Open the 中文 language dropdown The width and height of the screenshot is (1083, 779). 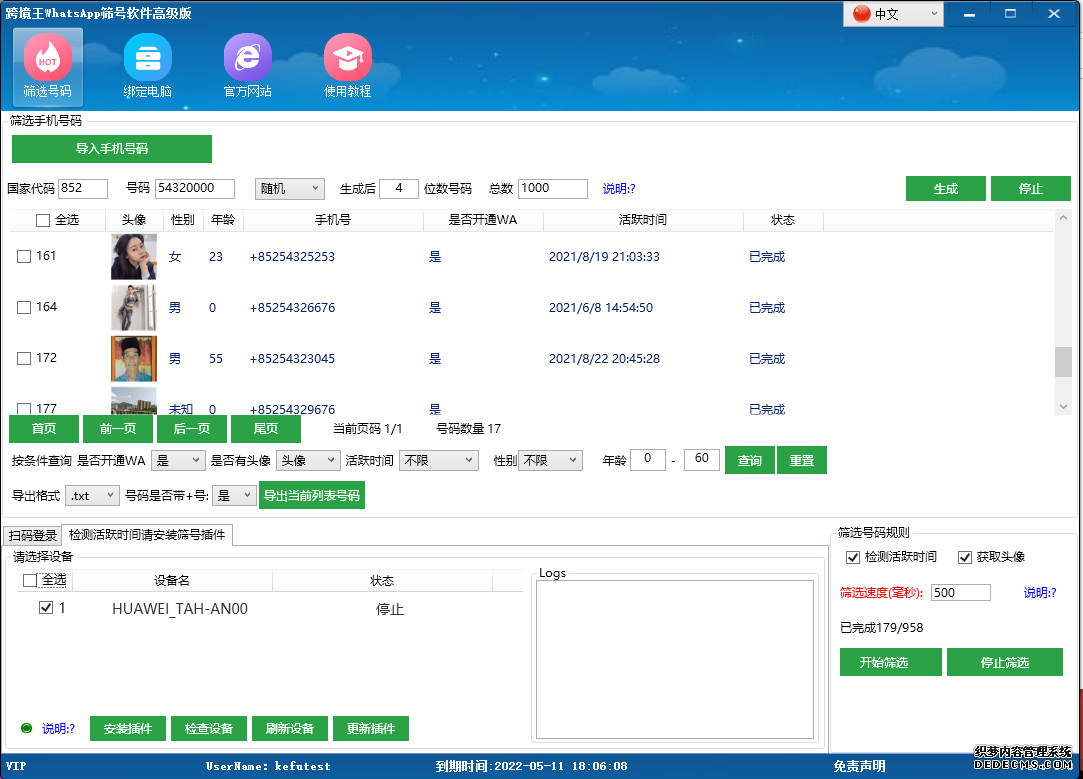click(x=893, y=14)
